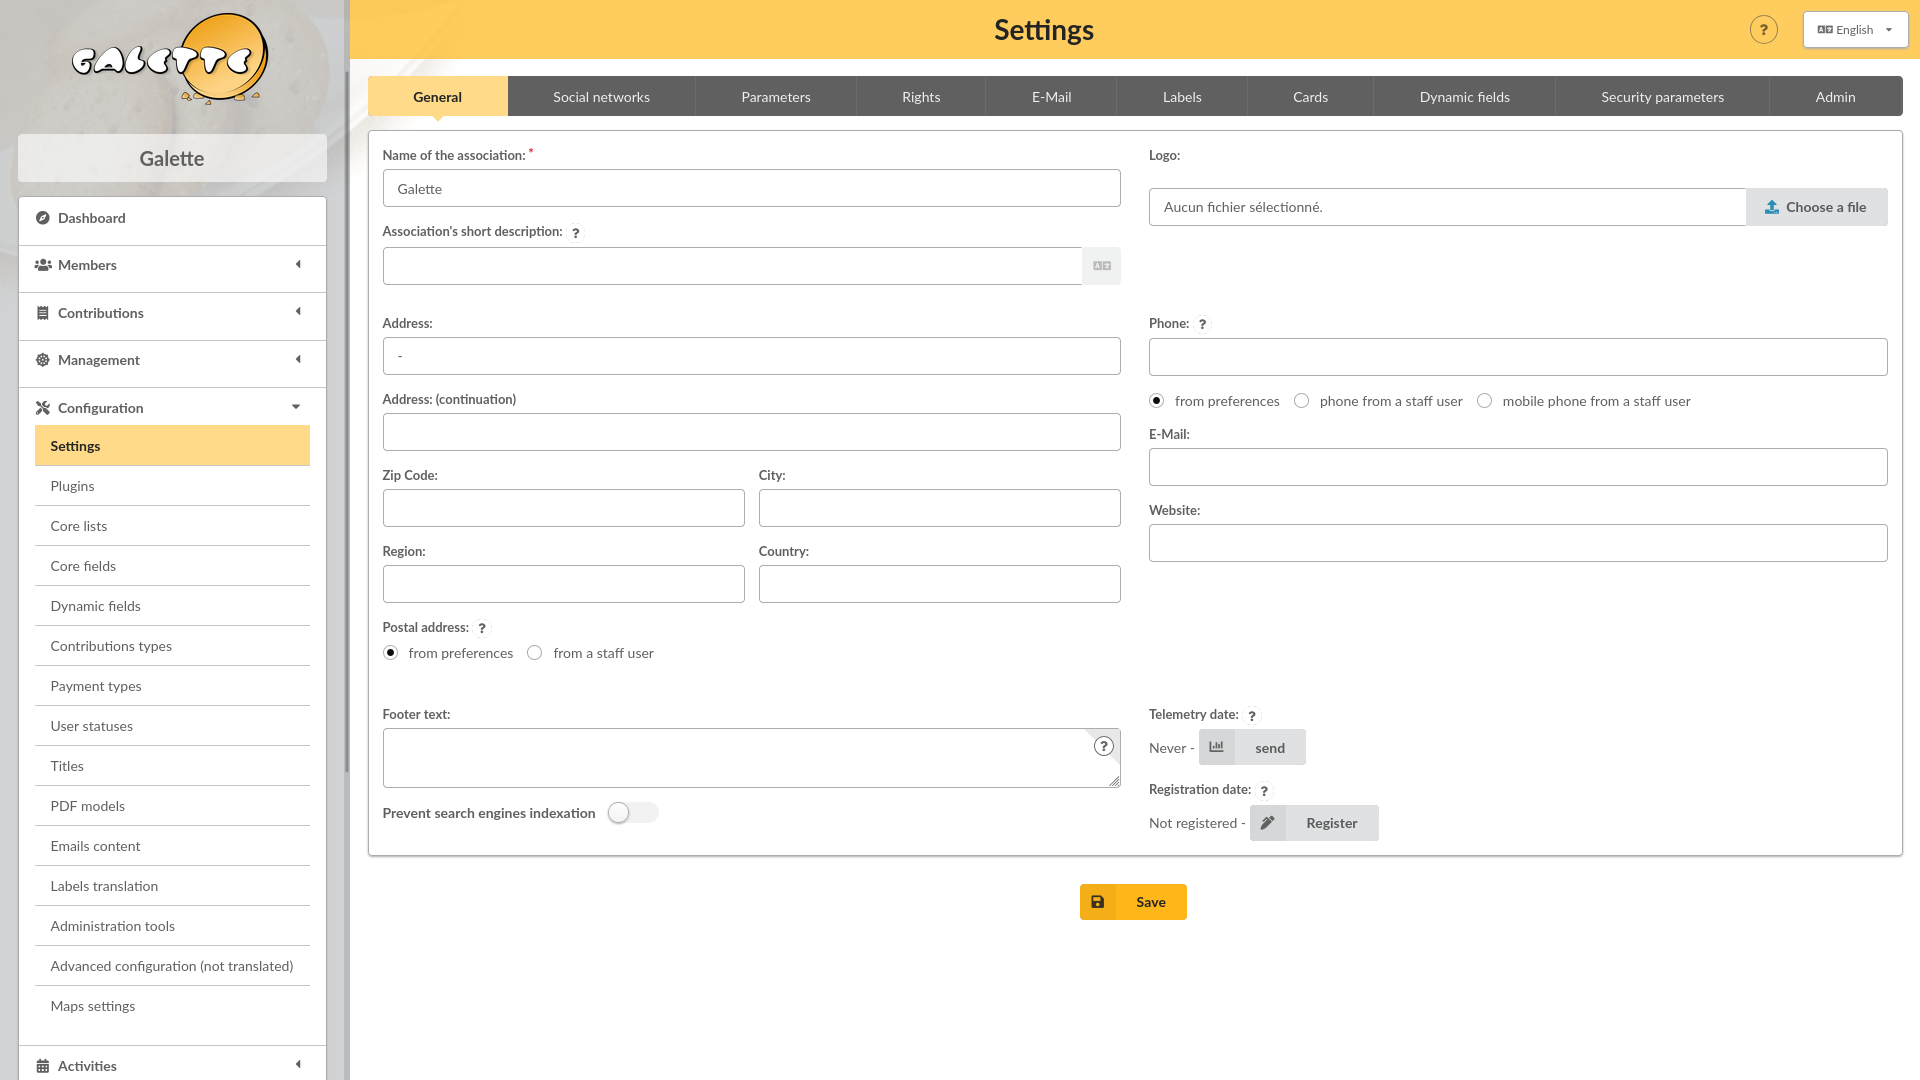Click the help icon inside Footer text area
Viewport: 1920px width, 1080px height.
coord(1104,746)
